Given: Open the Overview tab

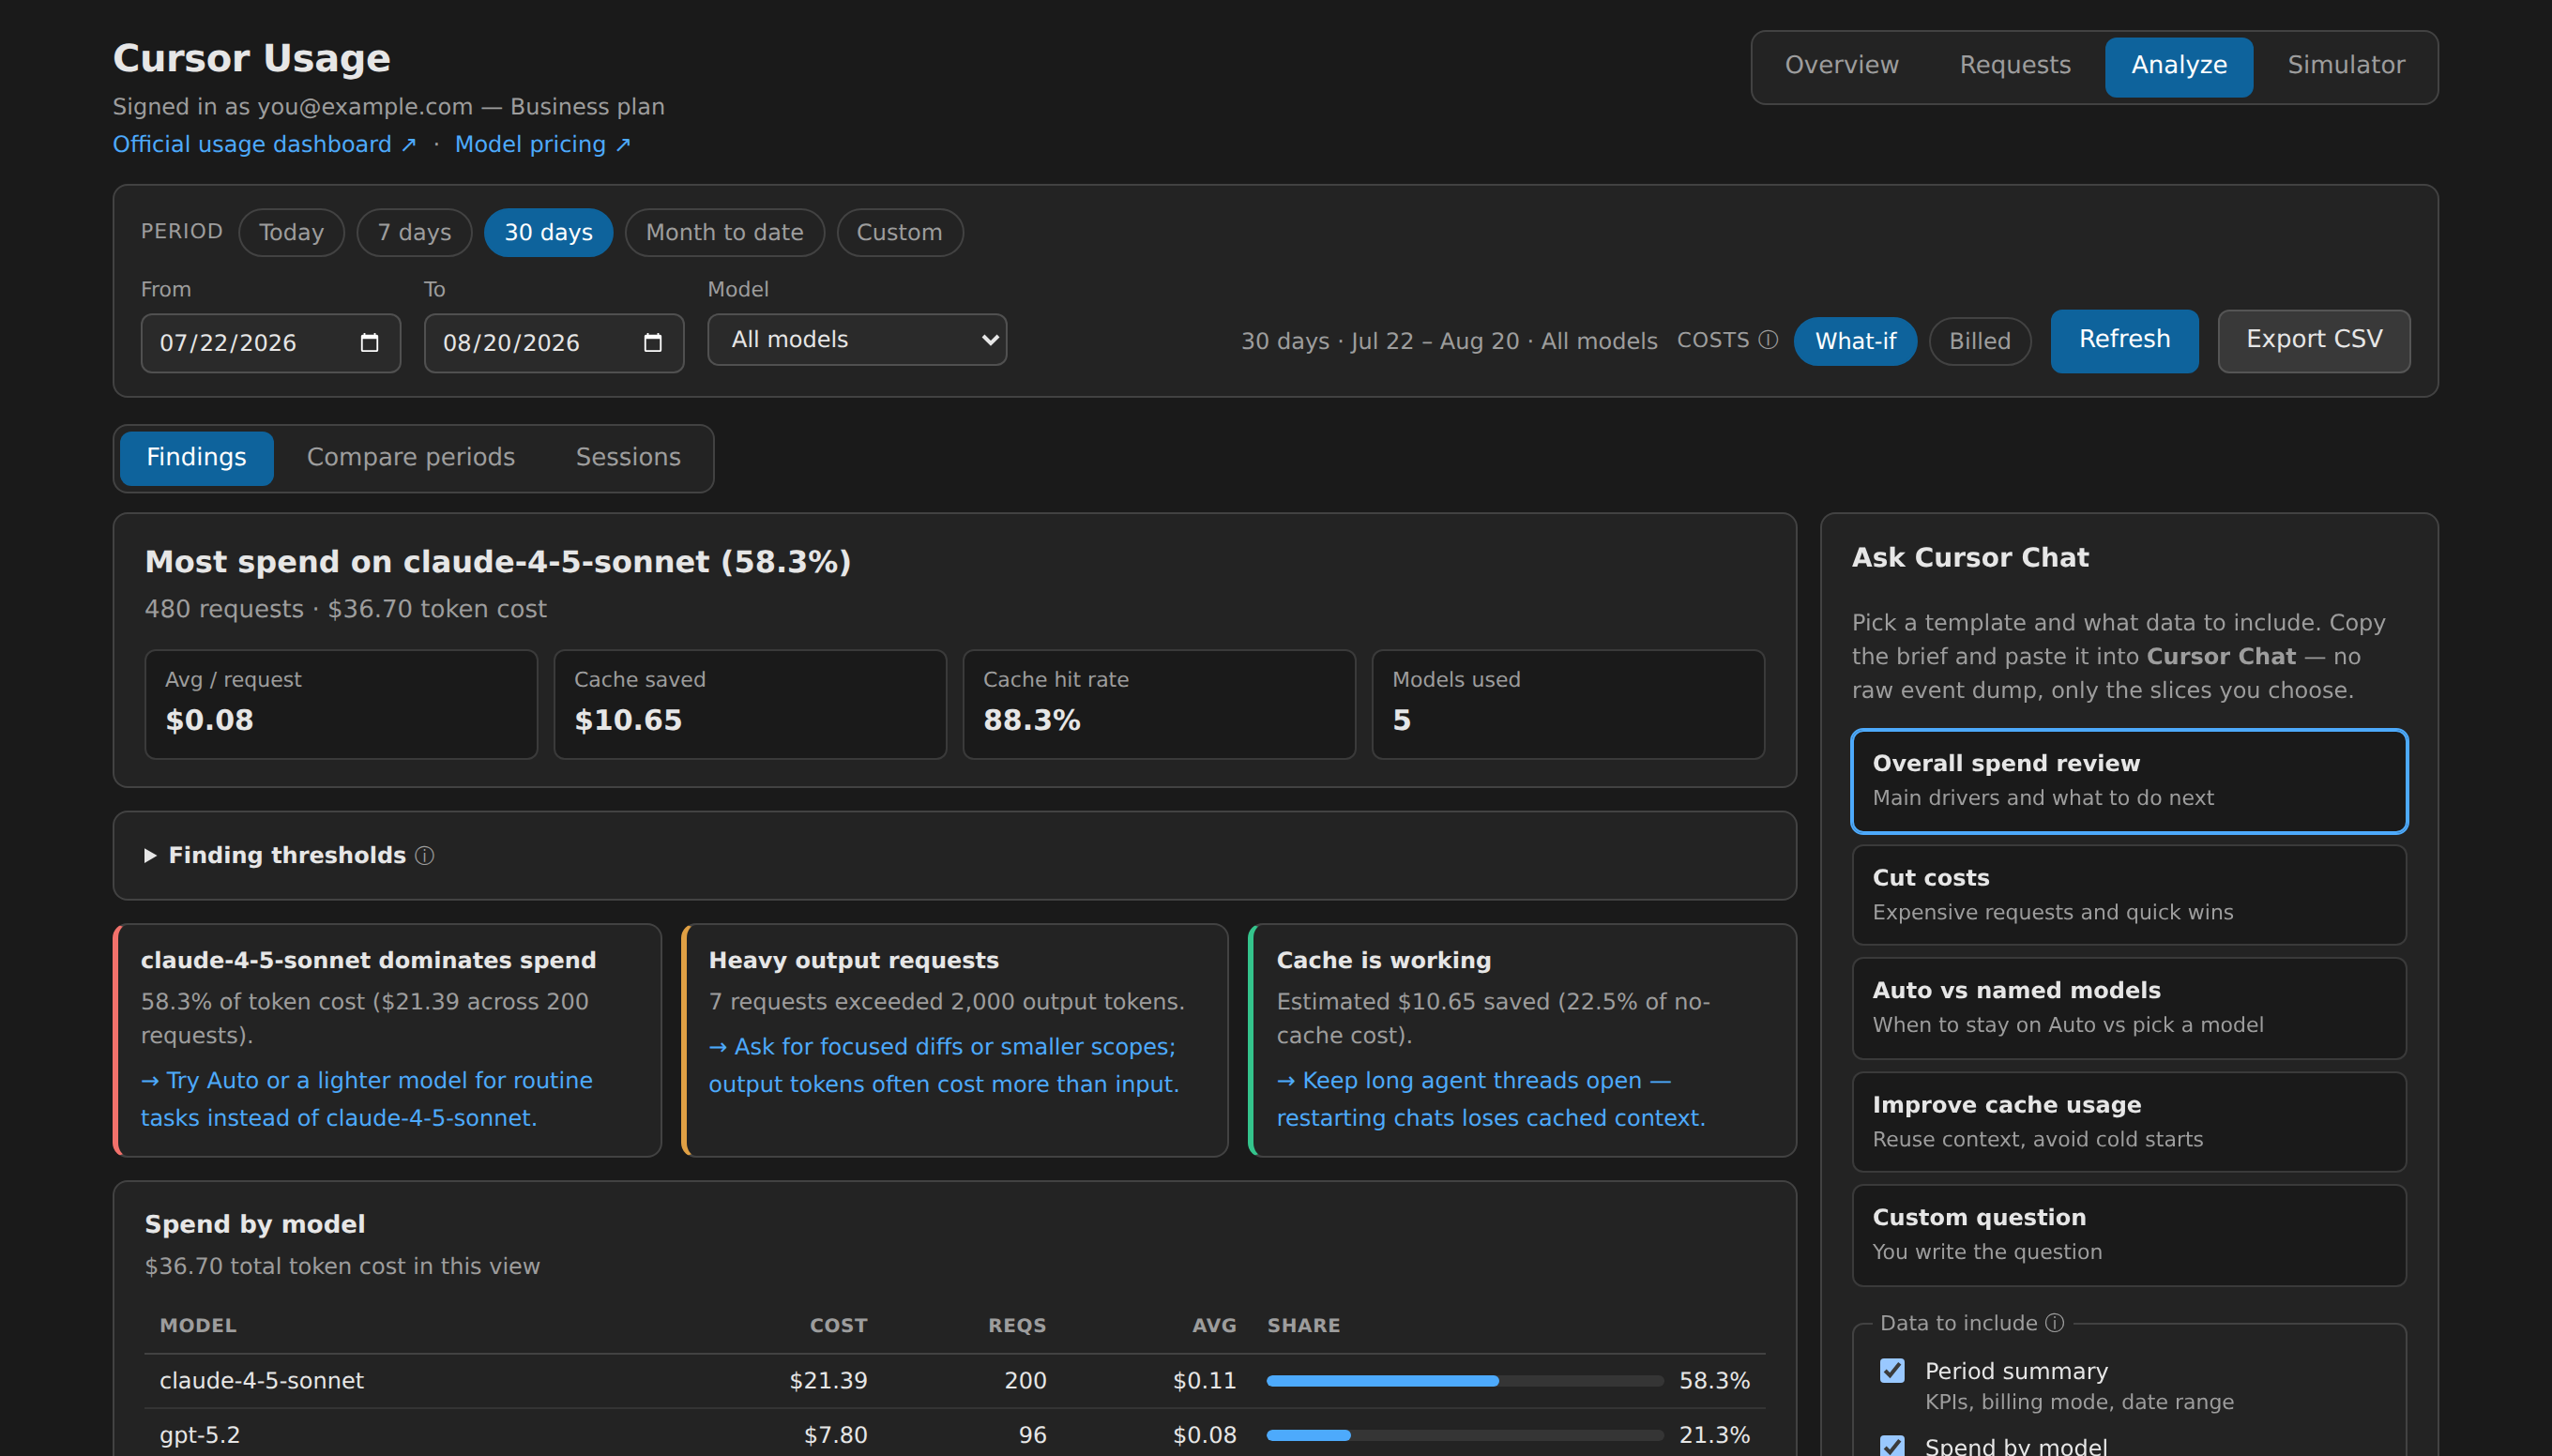Looking at the screenshot, I should 1841,65.
